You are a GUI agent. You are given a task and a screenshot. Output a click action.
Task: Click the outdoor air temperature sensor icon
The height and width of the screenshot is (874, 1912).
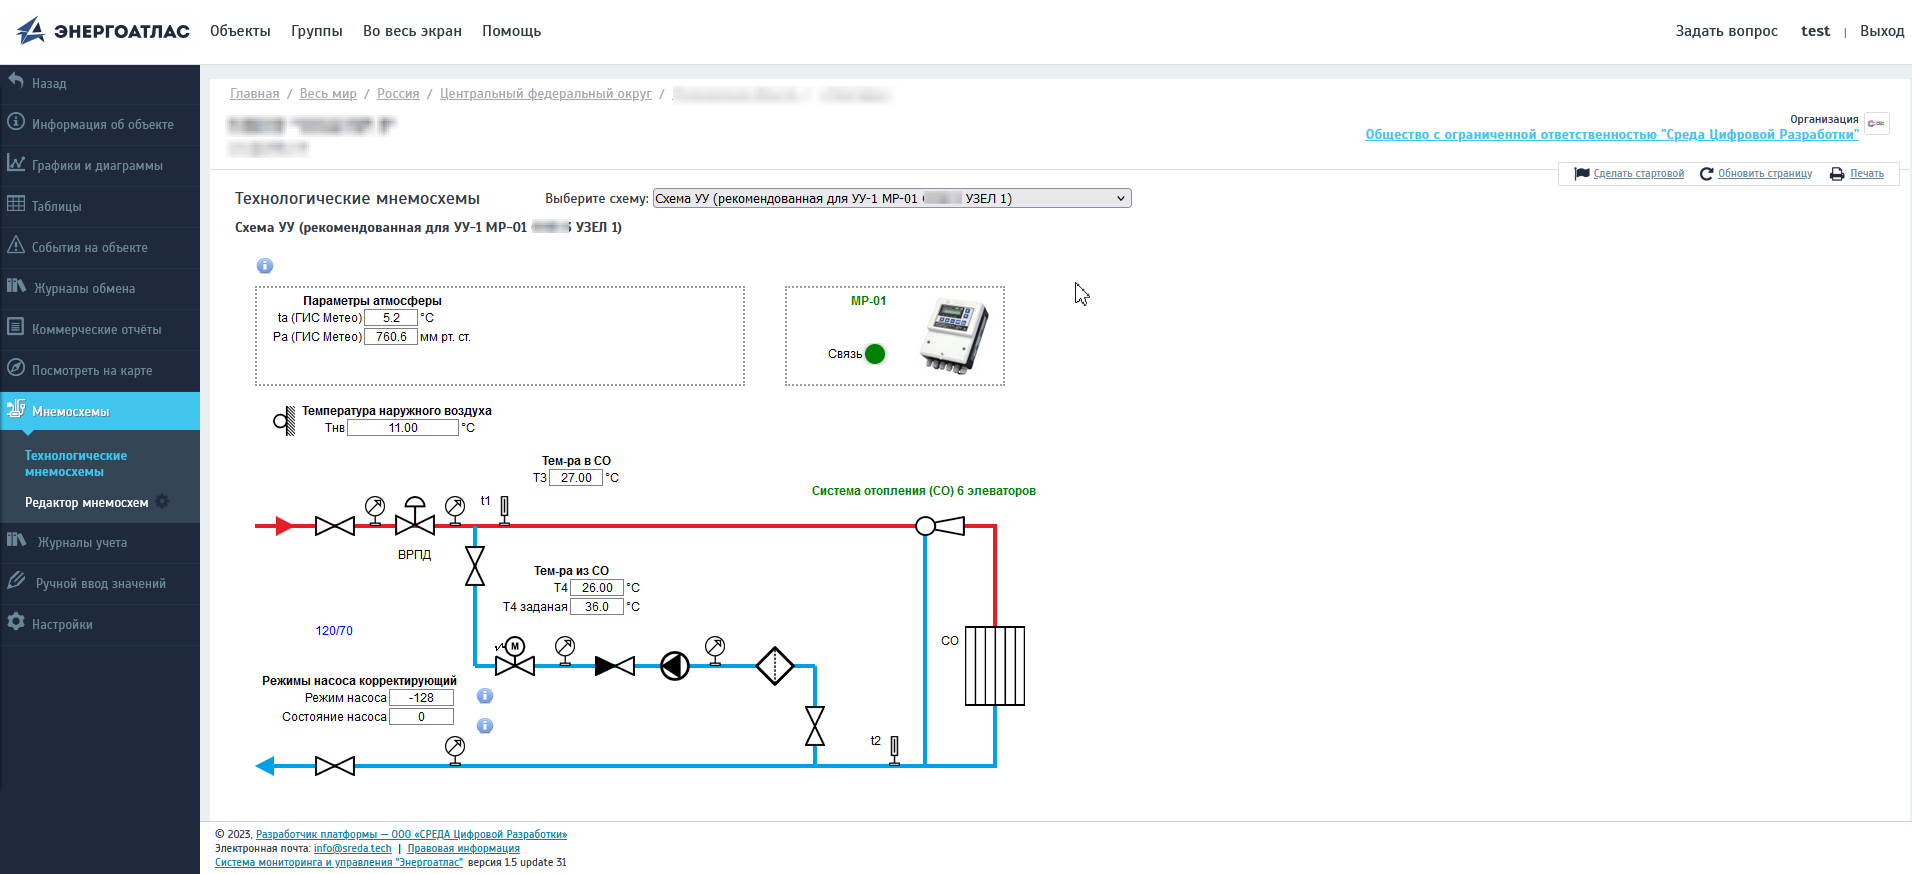285,421
